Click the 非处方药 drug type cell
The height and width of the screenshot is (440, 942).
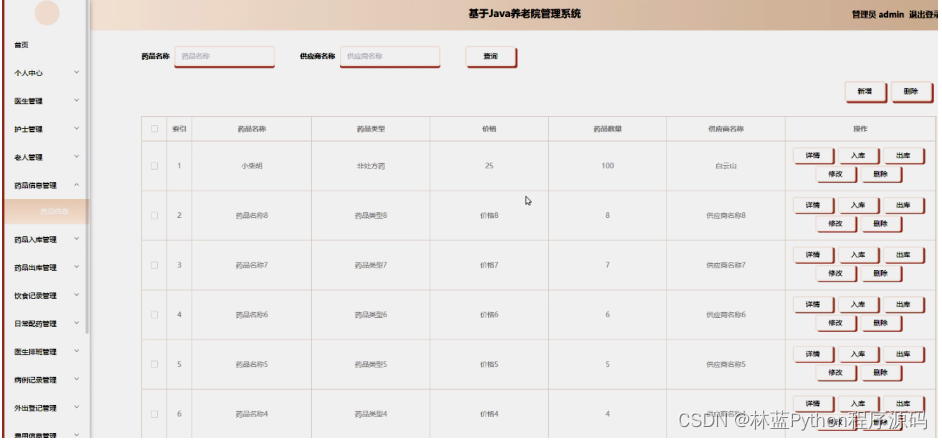click(371, 166)
